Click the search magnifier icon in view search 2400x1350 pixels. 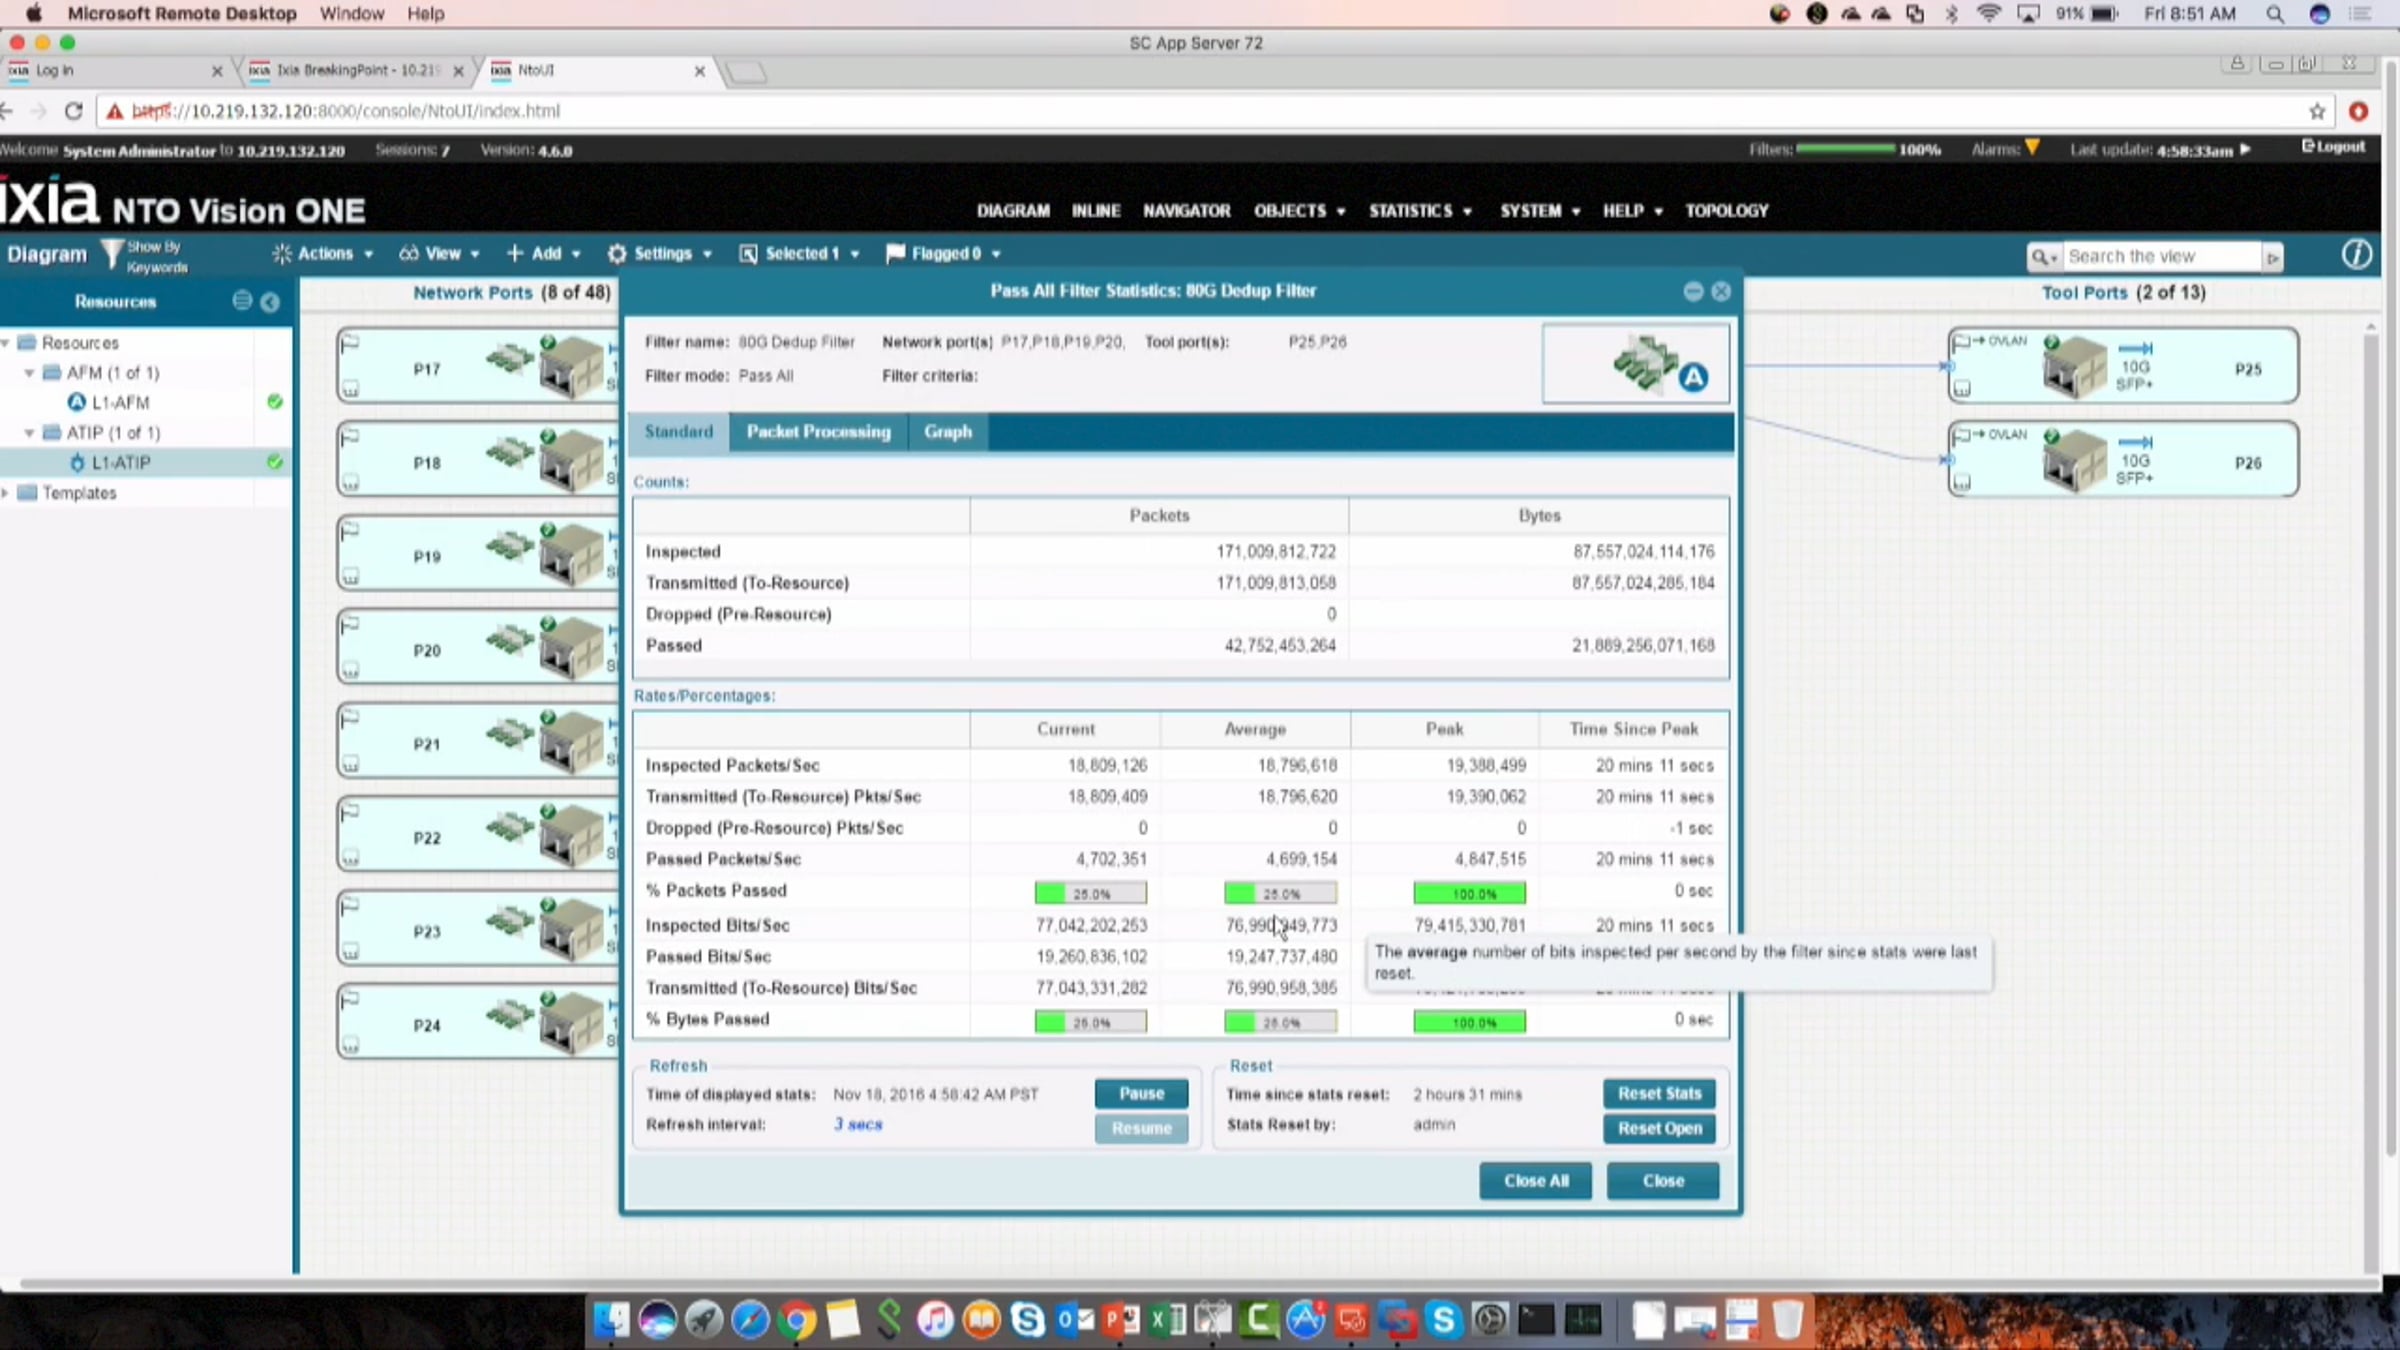click(x=2040, y=257)
